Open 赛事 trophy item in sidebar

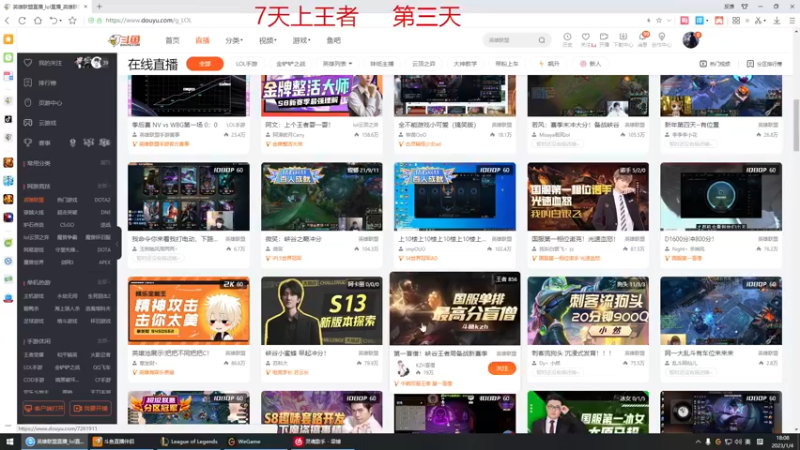pyautogui.click(x=38, y=143)
